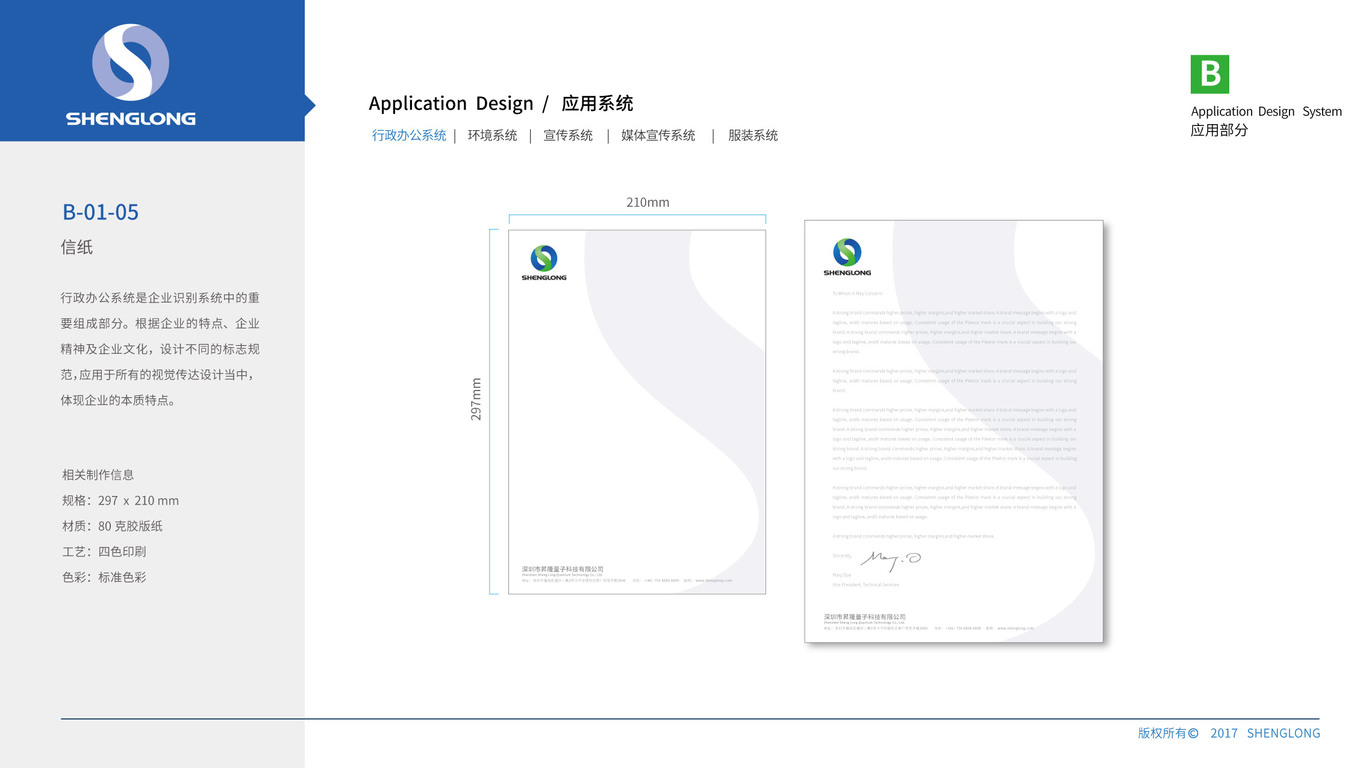1366x768 pixels.
Task: Click the 210mm width dimension label
Action: click(x=648, y=202)
